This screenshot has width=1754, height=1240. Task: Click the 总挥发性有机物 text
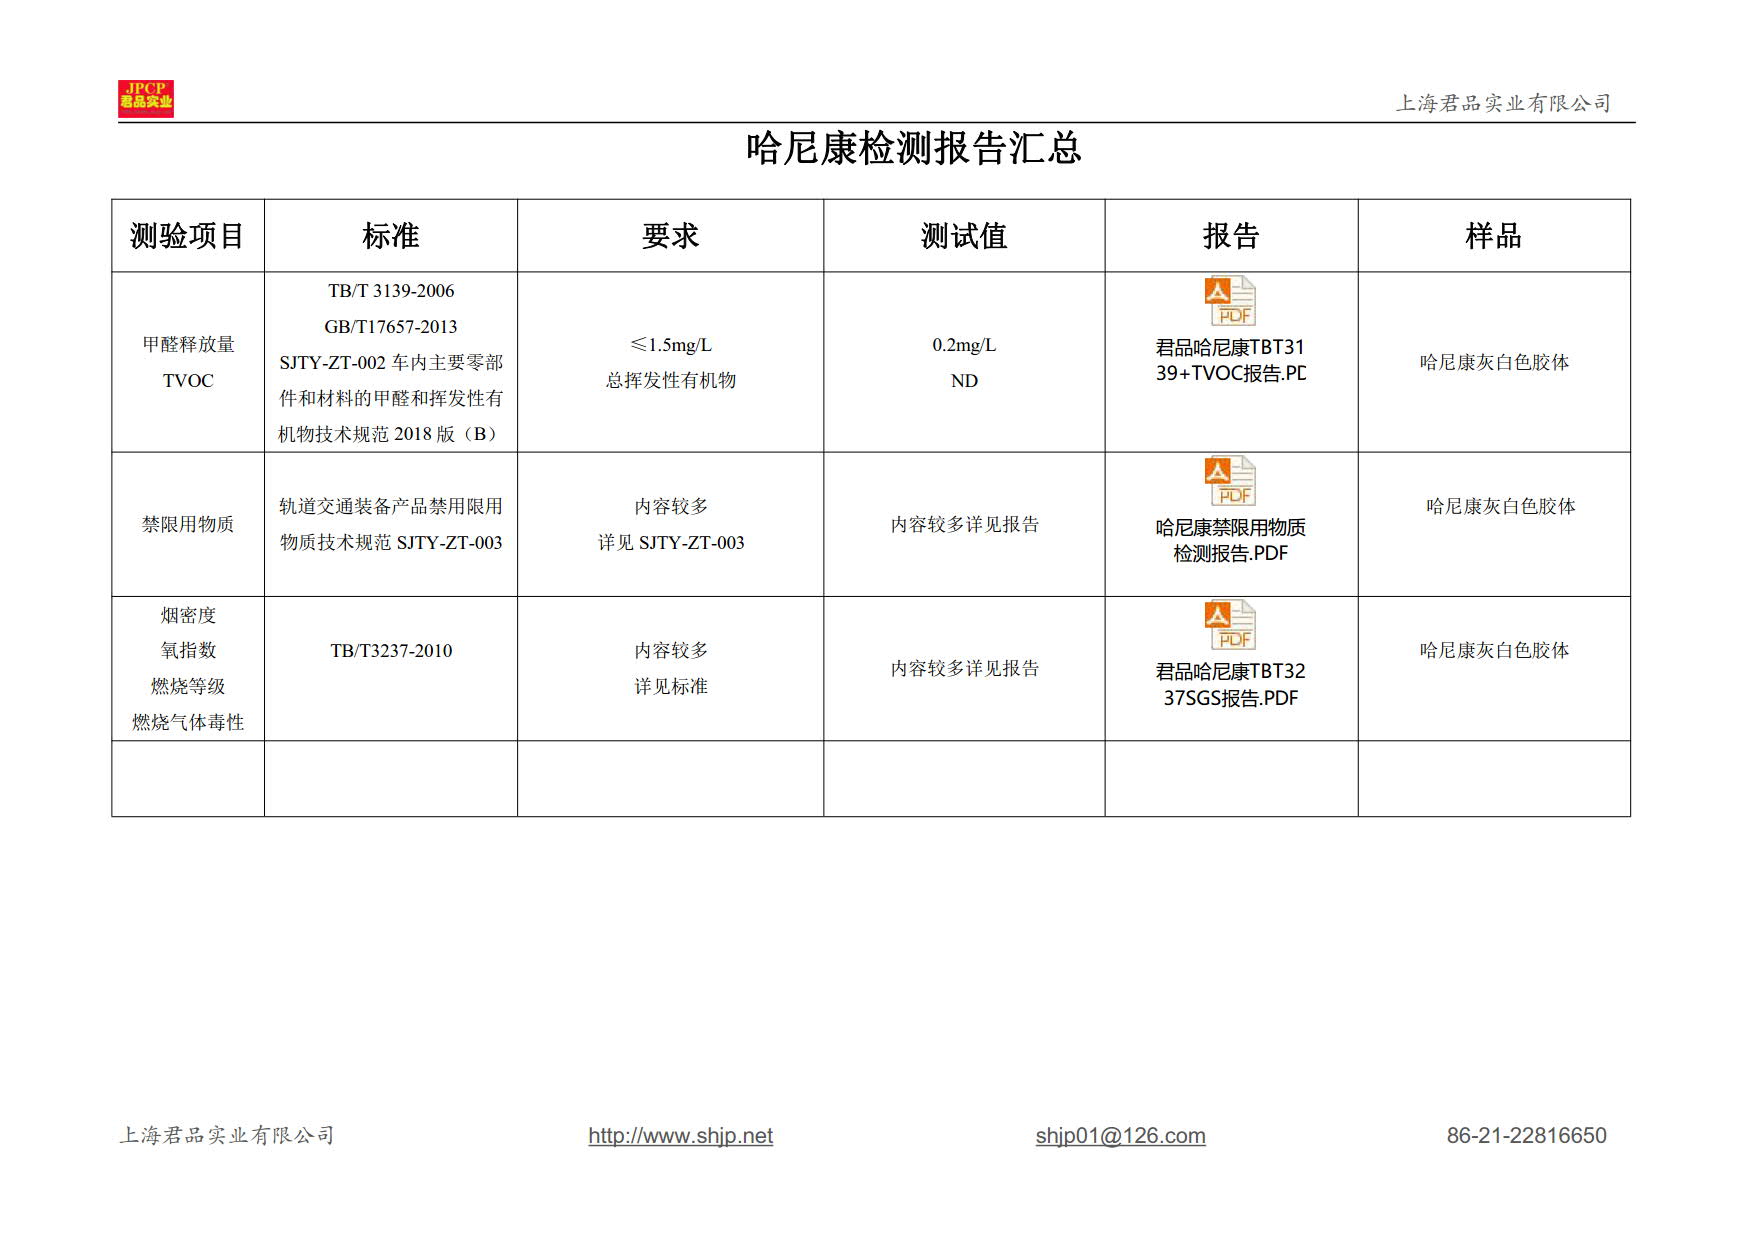(x=671, y=380)
